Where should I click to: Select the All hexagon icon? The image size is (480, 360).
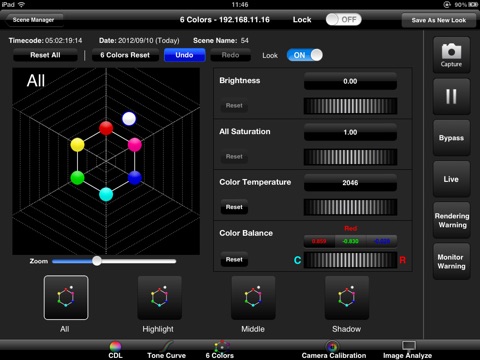point(66,298)
